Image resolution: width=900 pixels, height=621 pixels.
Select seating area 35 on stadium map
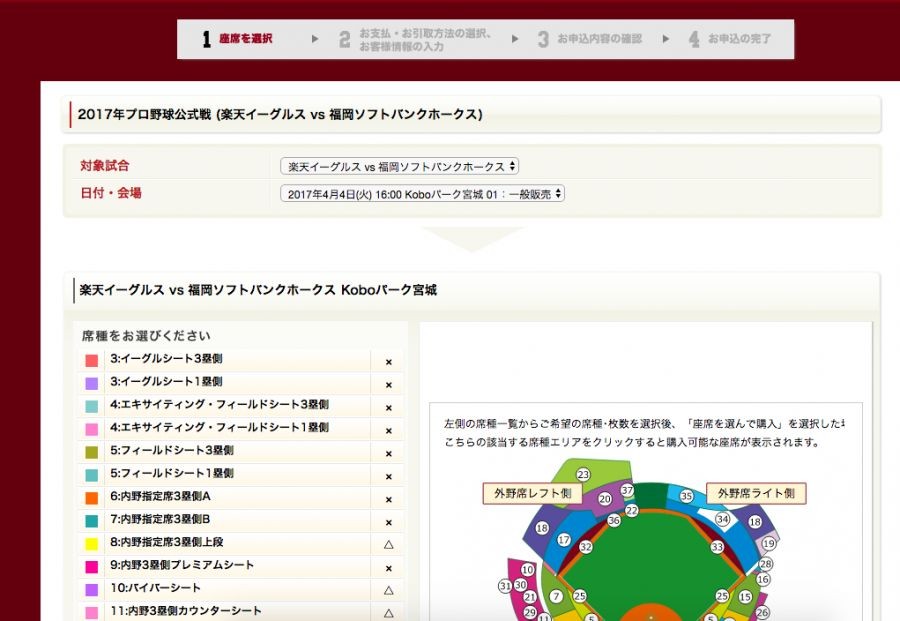pyautogui.click(x=686, y=496)
